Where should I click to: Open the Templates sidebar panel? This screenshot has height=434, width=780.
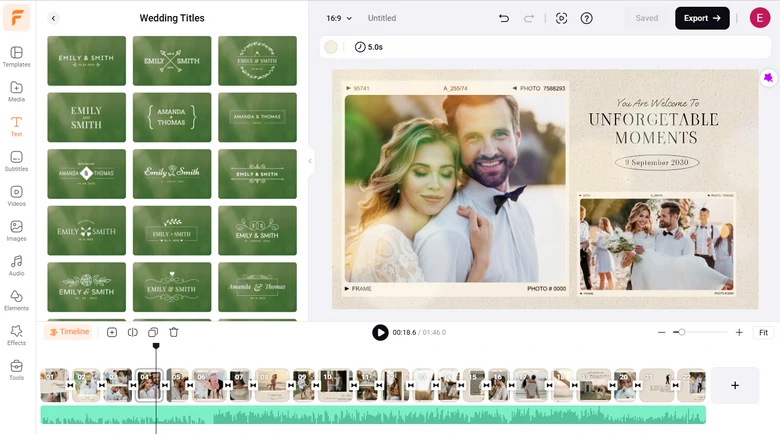16,57
